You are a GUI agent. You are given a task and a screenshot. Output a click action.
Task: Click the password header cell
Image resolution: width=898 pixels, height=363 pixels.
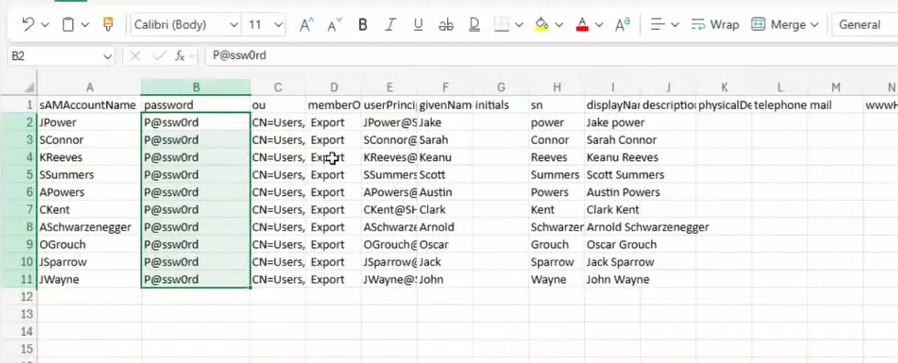[x=196, y=105]
